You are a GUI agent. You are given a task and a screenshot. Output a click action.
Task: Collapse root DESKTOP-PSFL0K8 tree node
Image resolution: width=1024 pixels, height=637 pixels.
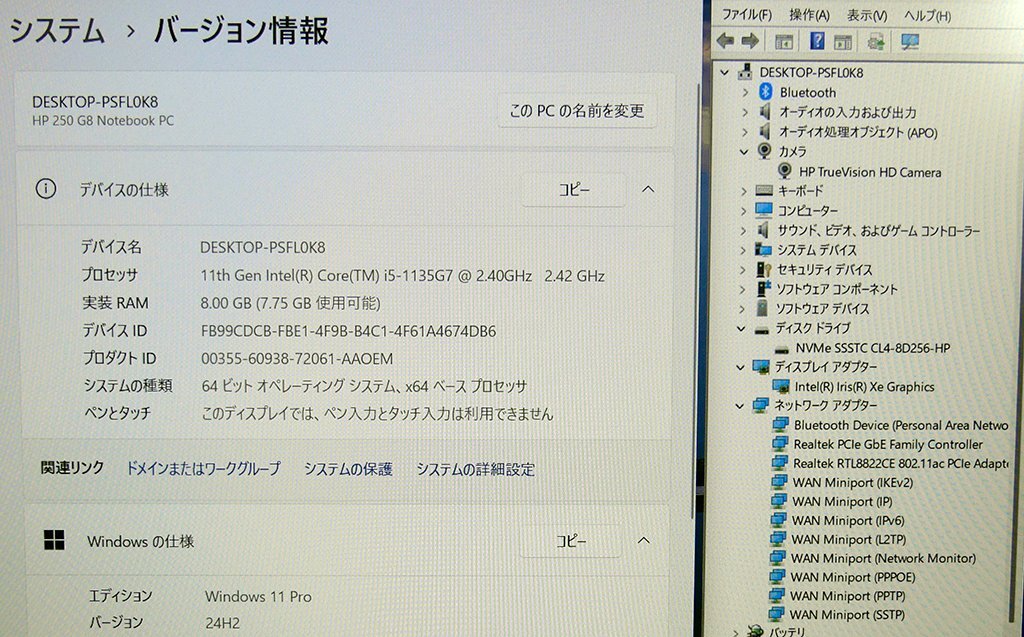pyautogui.click(x=724, y=73)
